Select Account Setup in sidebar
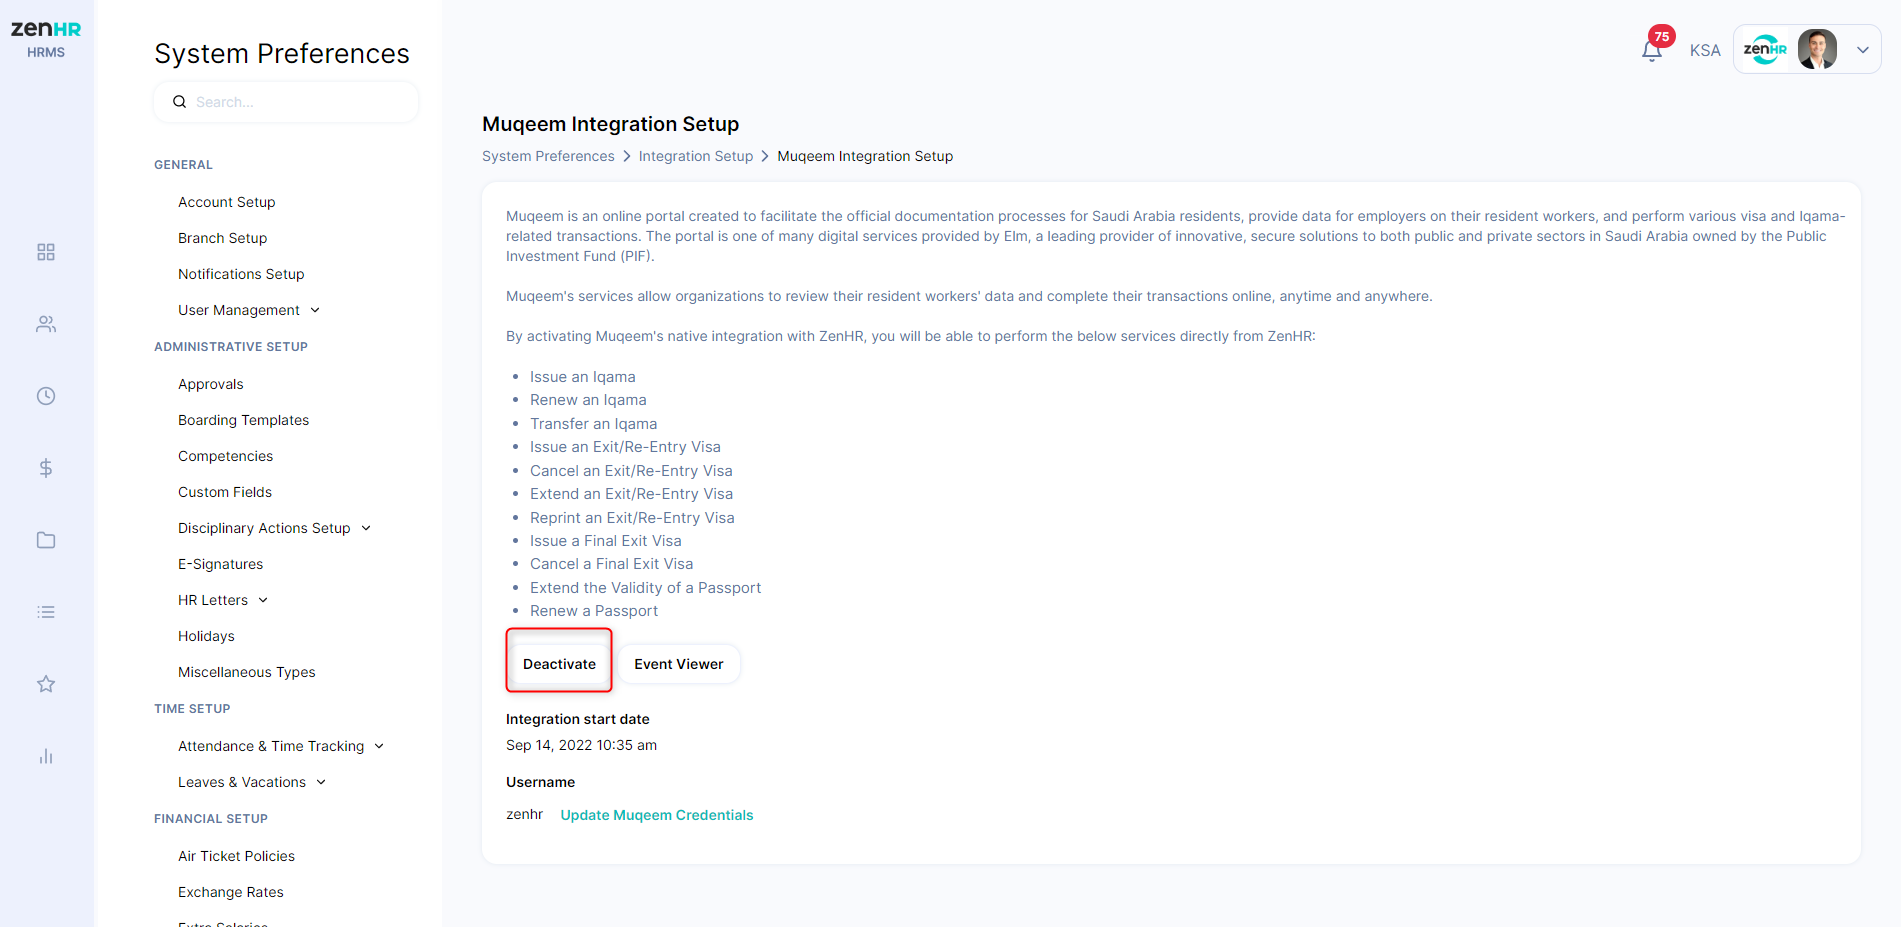 coord(227,202)
